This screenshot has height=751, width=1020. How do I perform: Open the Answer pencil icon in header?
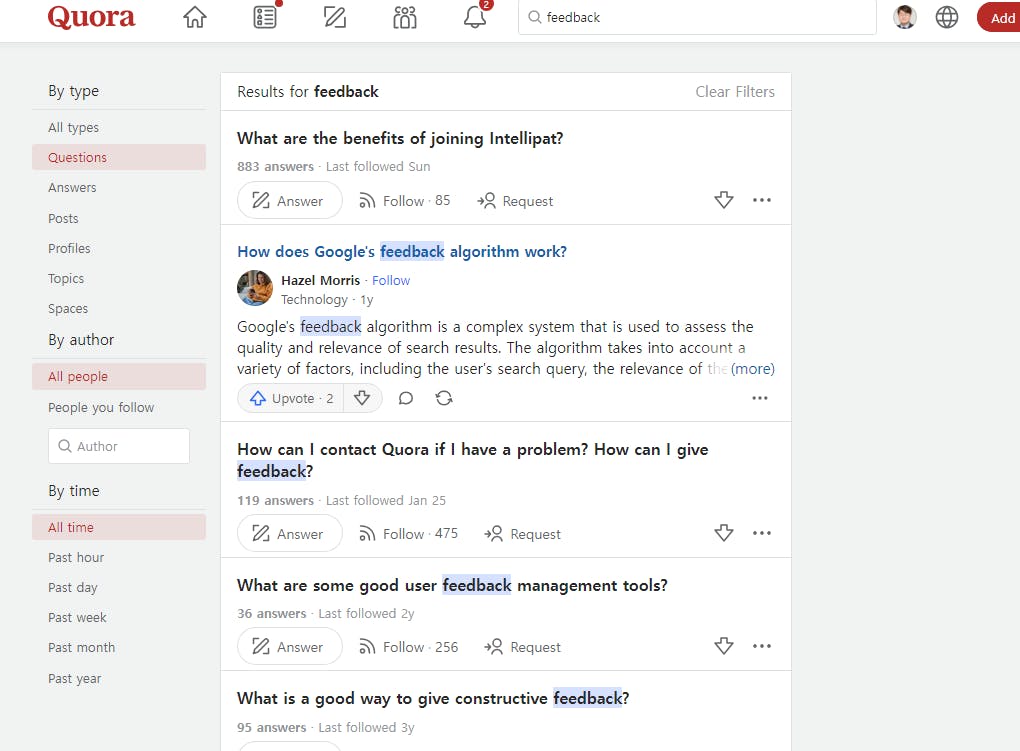click(335, 17)
